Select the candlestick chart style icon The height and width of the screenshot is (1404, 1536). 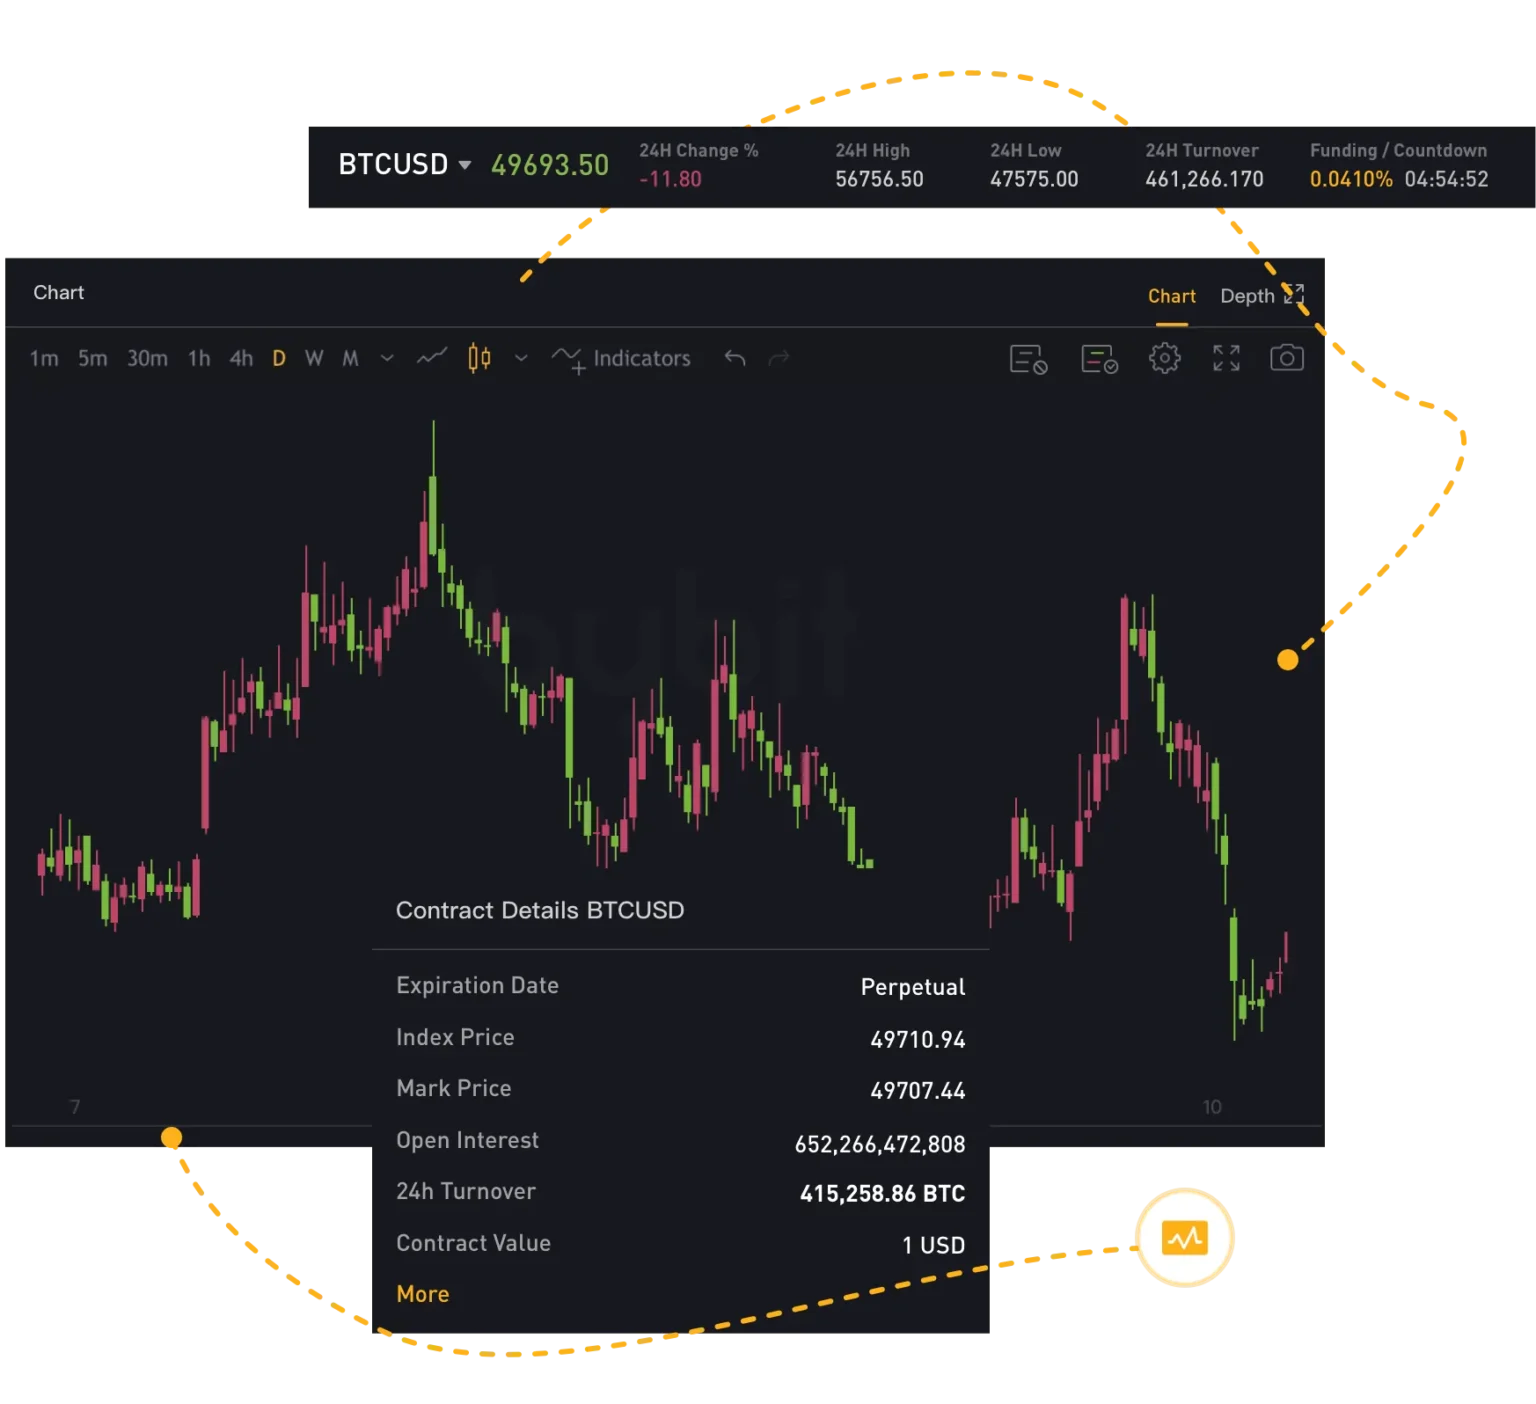[478, 358]
